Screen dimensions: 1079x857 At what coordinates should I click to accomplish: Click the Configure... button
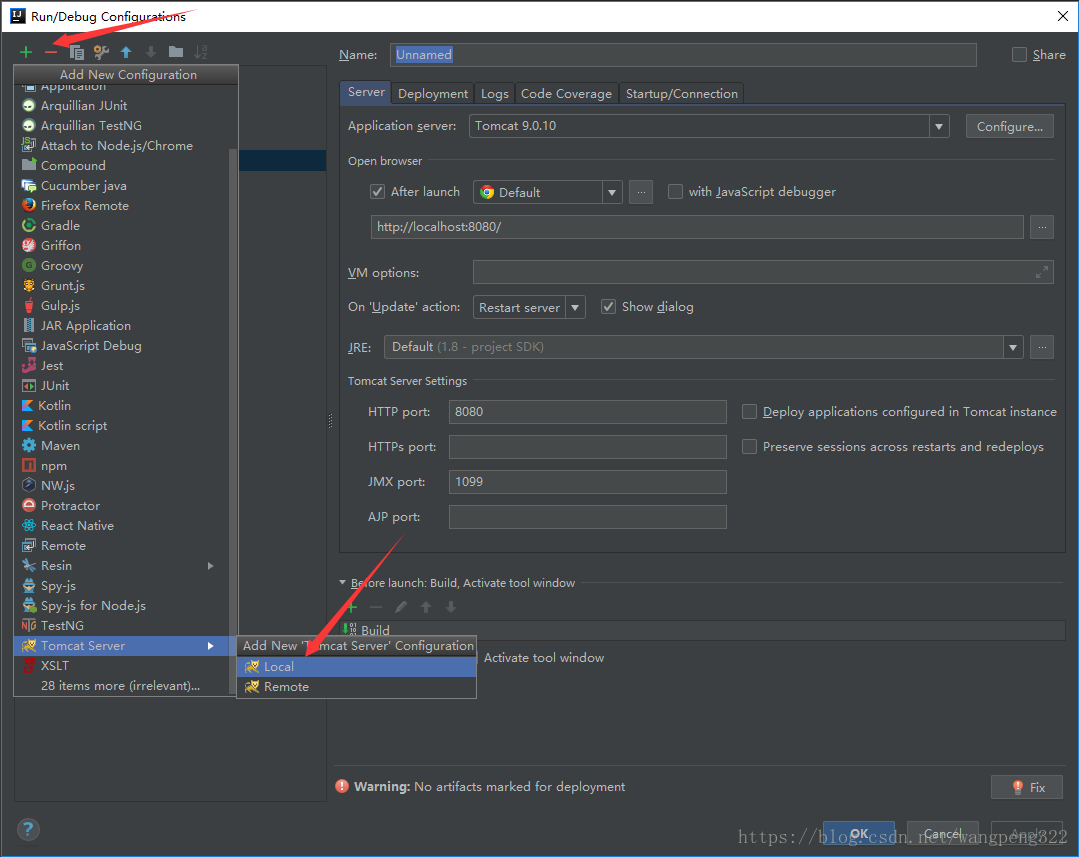click(x=1009, y=126)
